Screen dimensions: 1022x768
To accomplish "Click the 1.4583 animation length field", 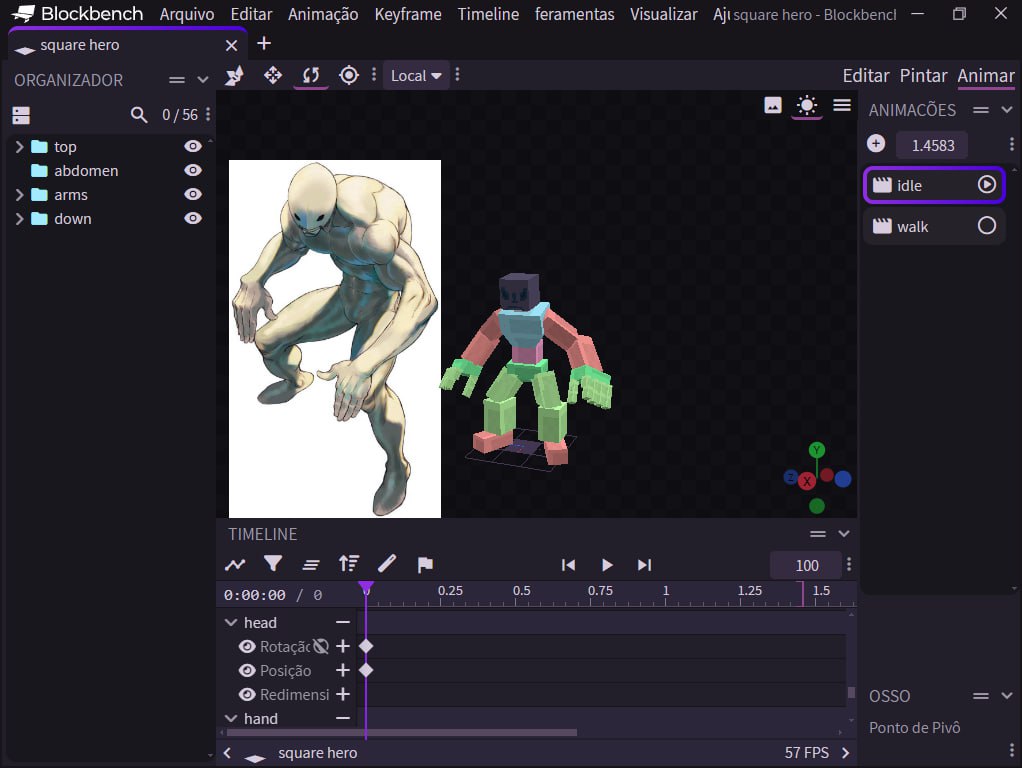I will click(932, 145).
